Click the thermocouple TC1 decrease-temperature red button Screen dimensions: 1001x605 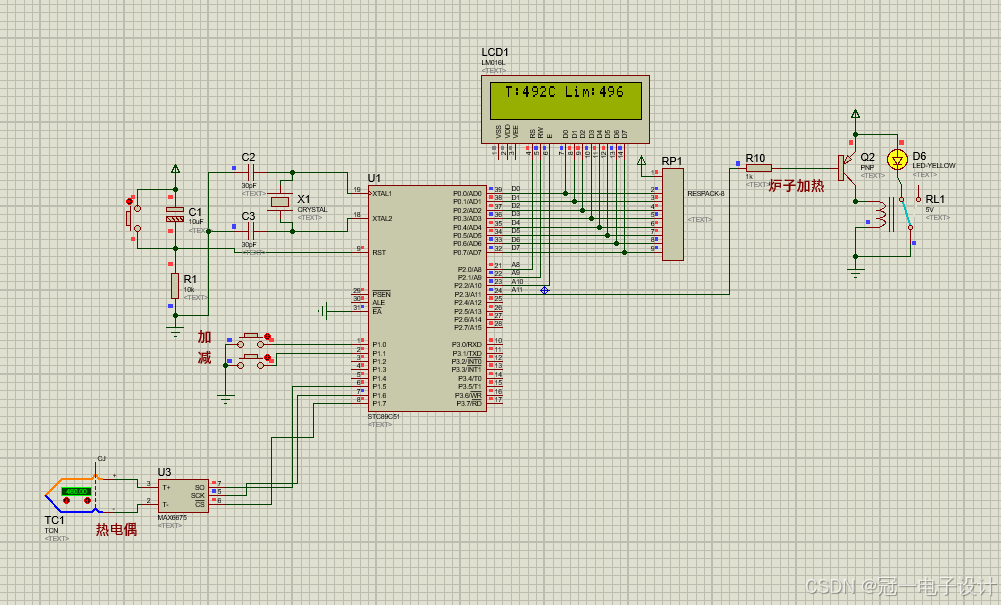pyautogui.click(x=66, y=501)
